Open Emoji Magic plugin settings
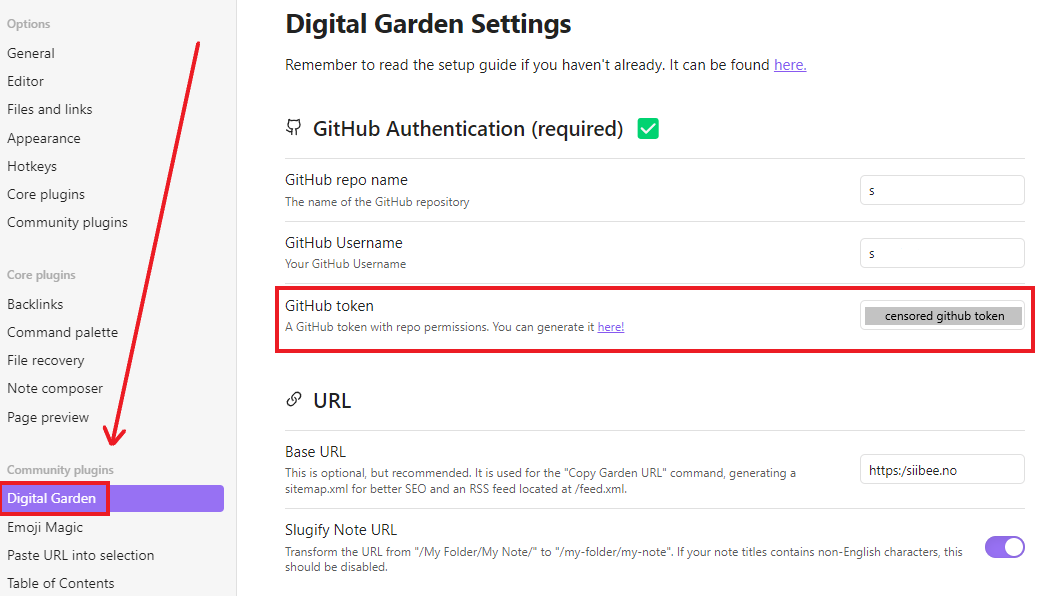1042x596 pixels. click(x=45, y=527)
